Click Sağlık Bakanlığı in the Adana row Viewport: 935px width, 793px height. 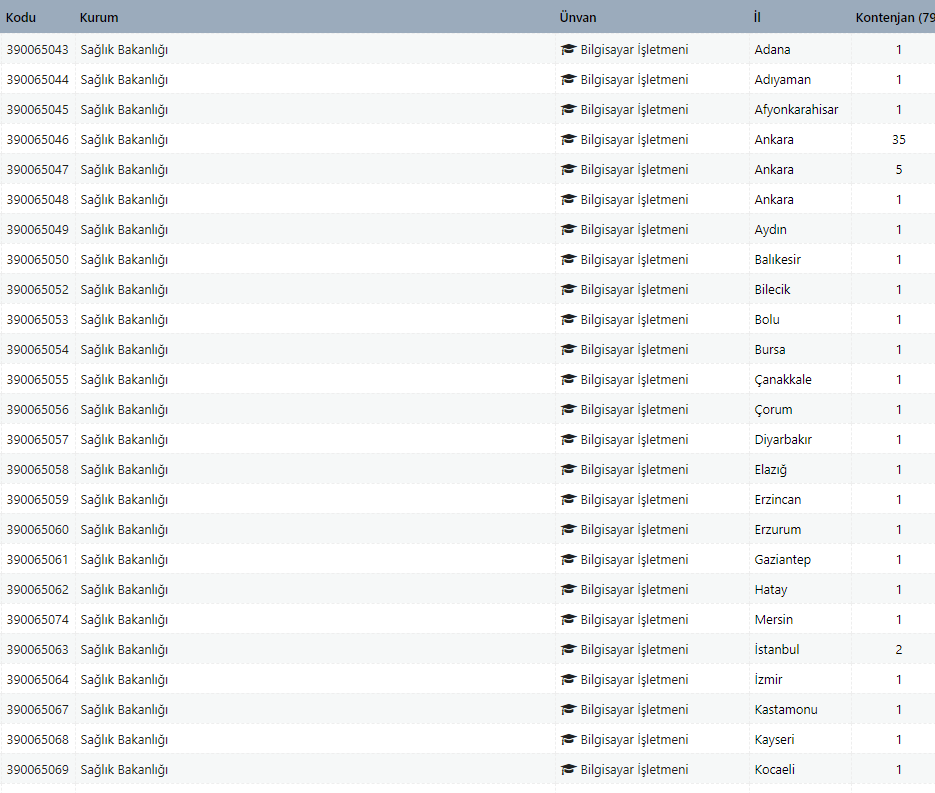[x=124, y=50]
